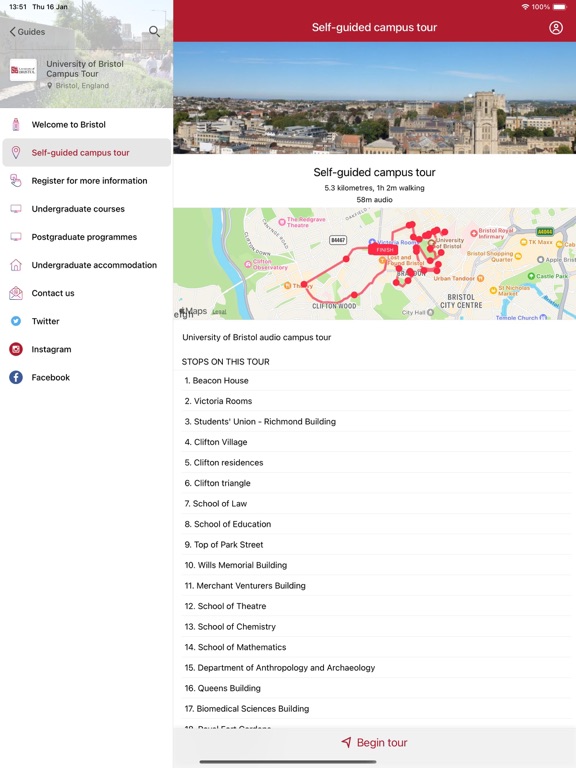The height and width of the screenshot is (768, 576).
Task: Select stop 13. School of Chemistry
Action: click(x=375, y=627)
